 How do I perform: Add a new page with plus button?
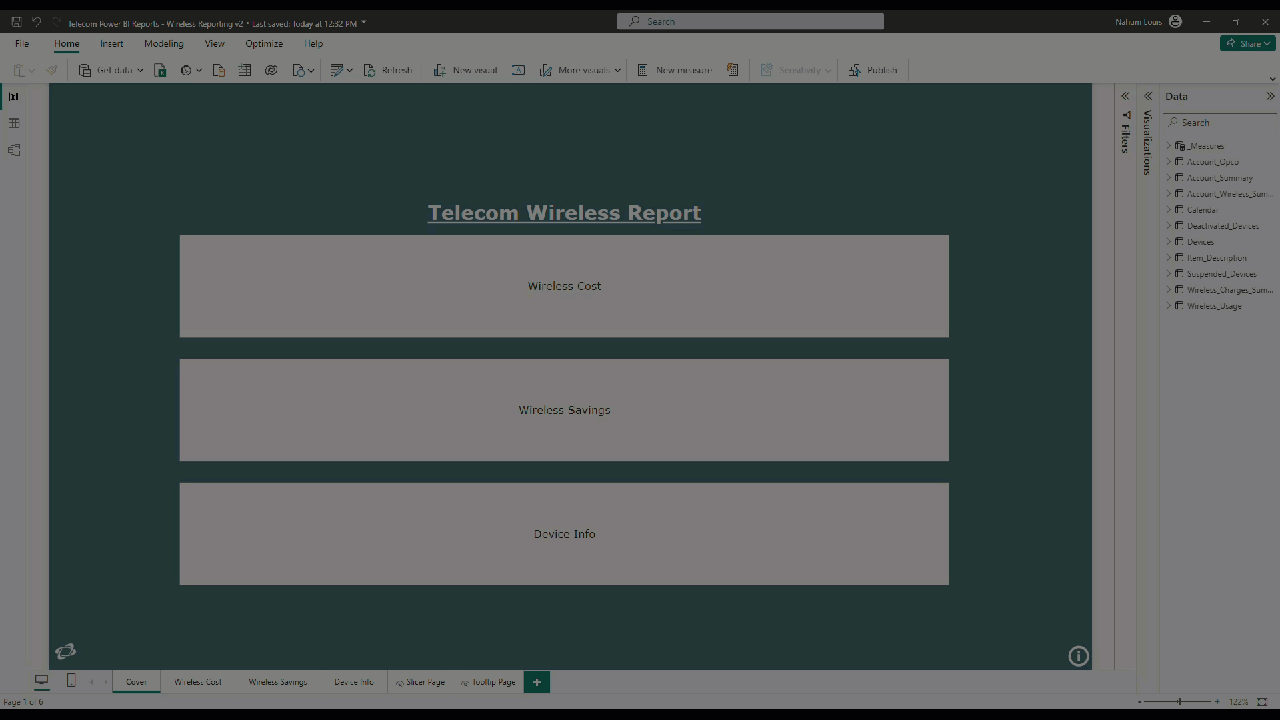pyautogui.click(x=537, y=682)
